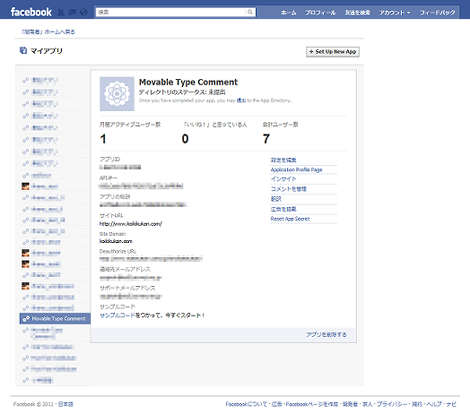Open フィードバック in top navigation
This screenshot has width=470, height=414.
coord(437,13)
